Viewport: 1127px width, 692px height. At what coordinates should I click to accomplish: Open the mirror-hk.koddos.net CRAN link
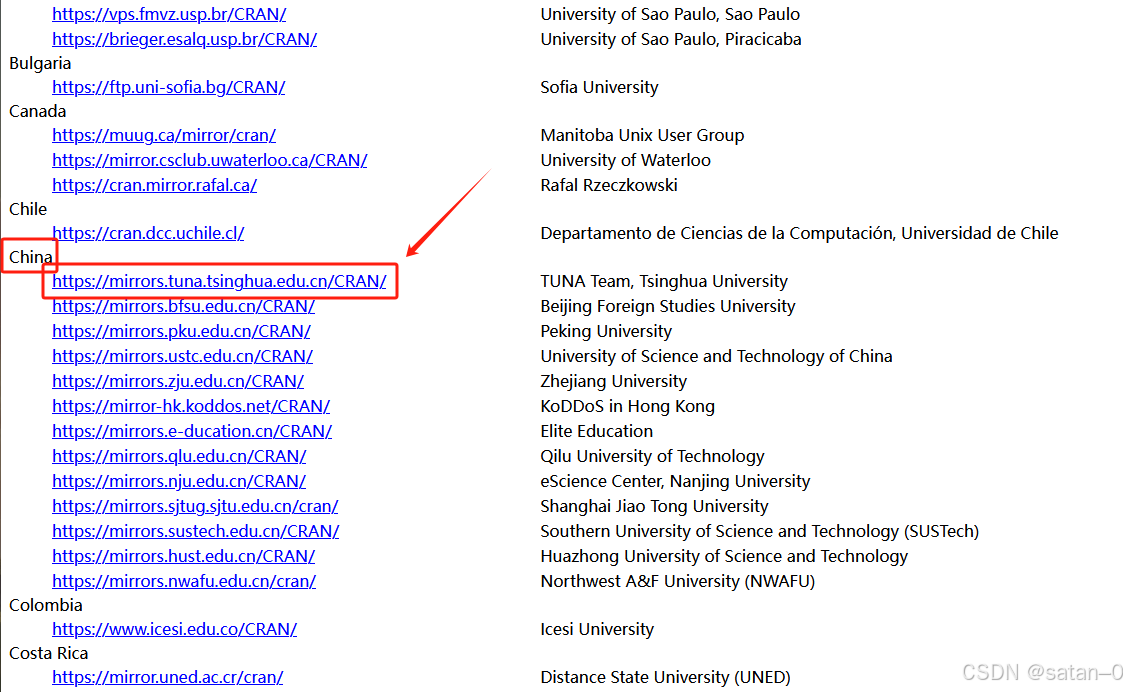click(190, 407)
